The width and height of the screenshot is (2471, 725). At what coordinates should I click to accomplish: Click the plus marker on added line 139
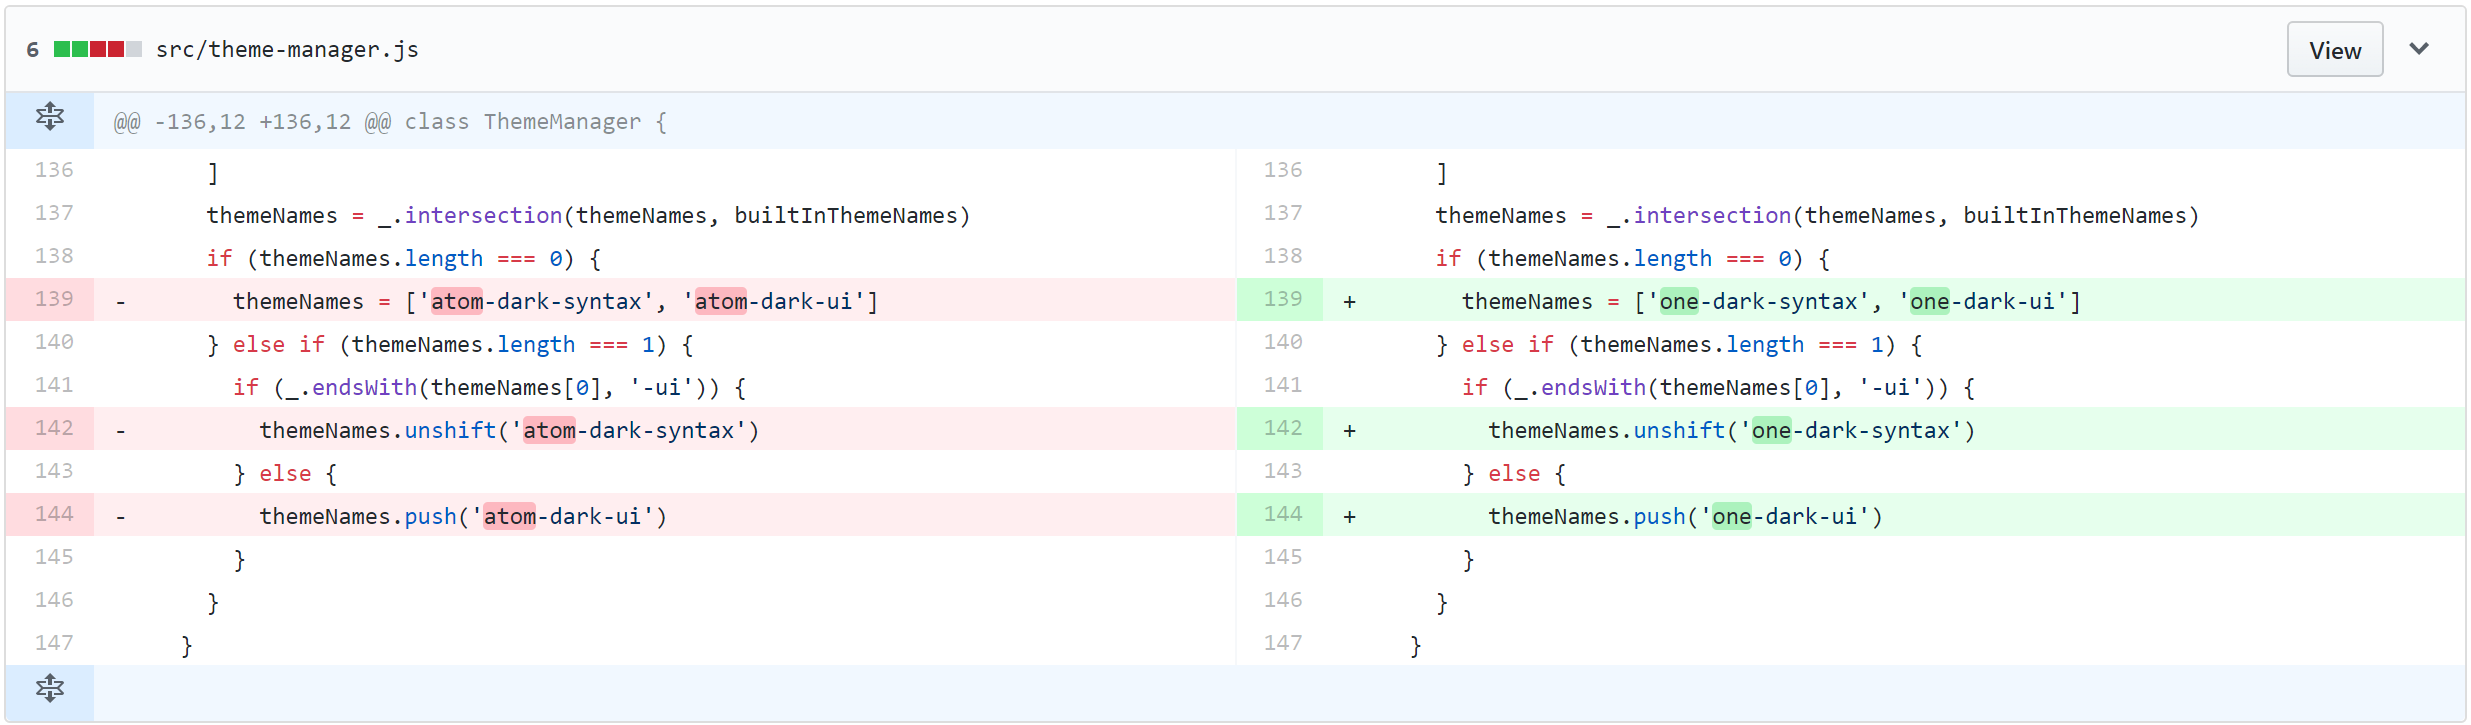point(1349,302)
